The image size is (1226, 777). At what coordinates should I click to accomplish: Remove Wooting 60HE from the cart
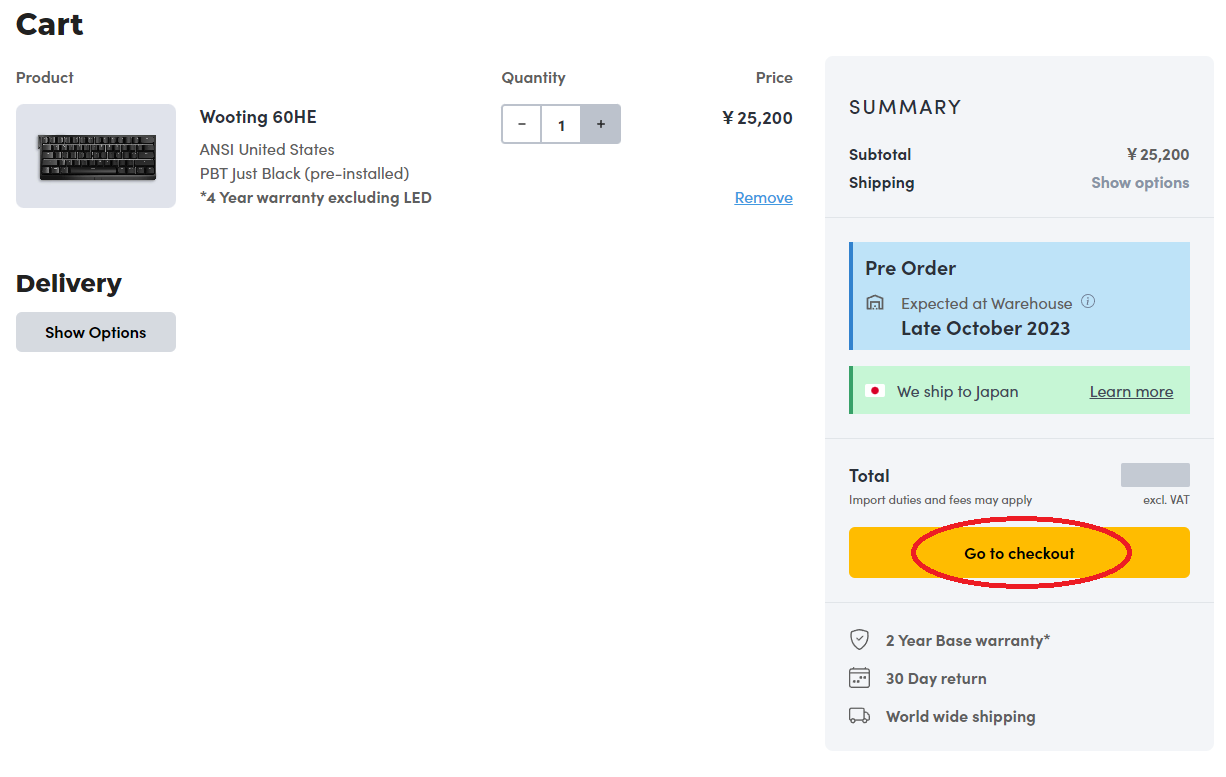pyautogui.click(x=763, y=198)
